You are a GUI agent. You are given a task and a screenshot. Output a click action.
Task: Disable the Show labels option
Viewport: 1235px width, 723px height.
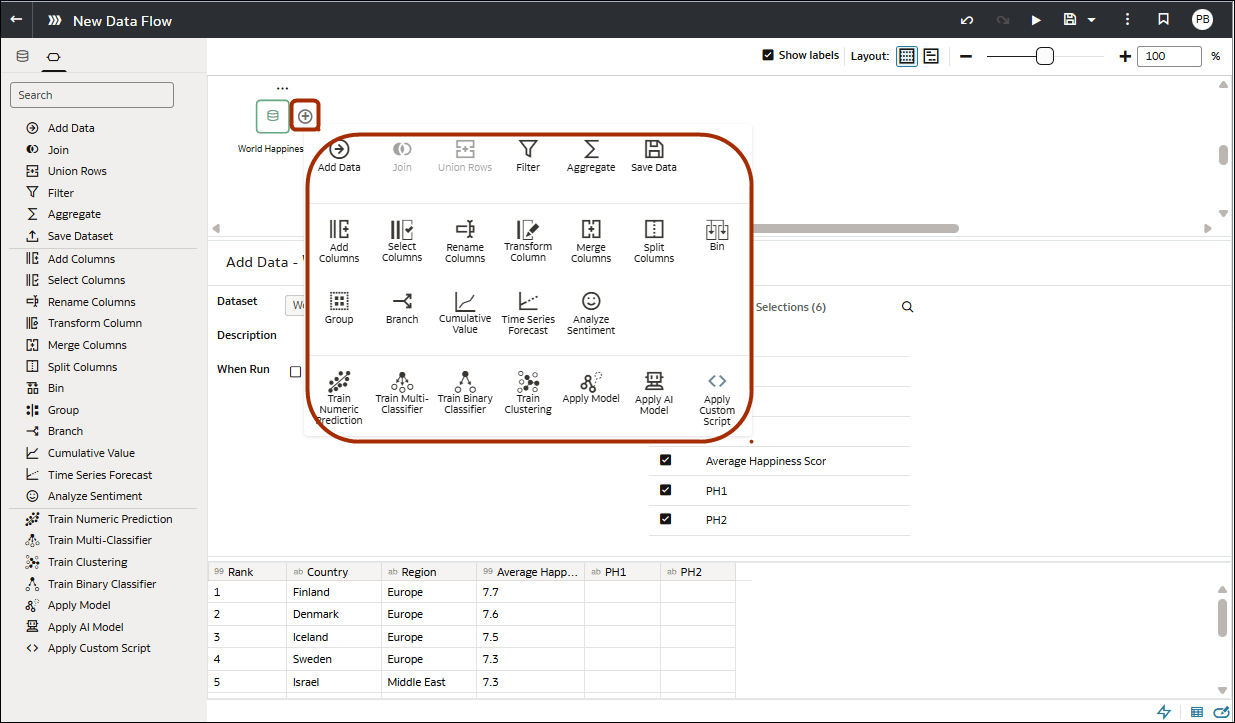(x=769, y=55)
